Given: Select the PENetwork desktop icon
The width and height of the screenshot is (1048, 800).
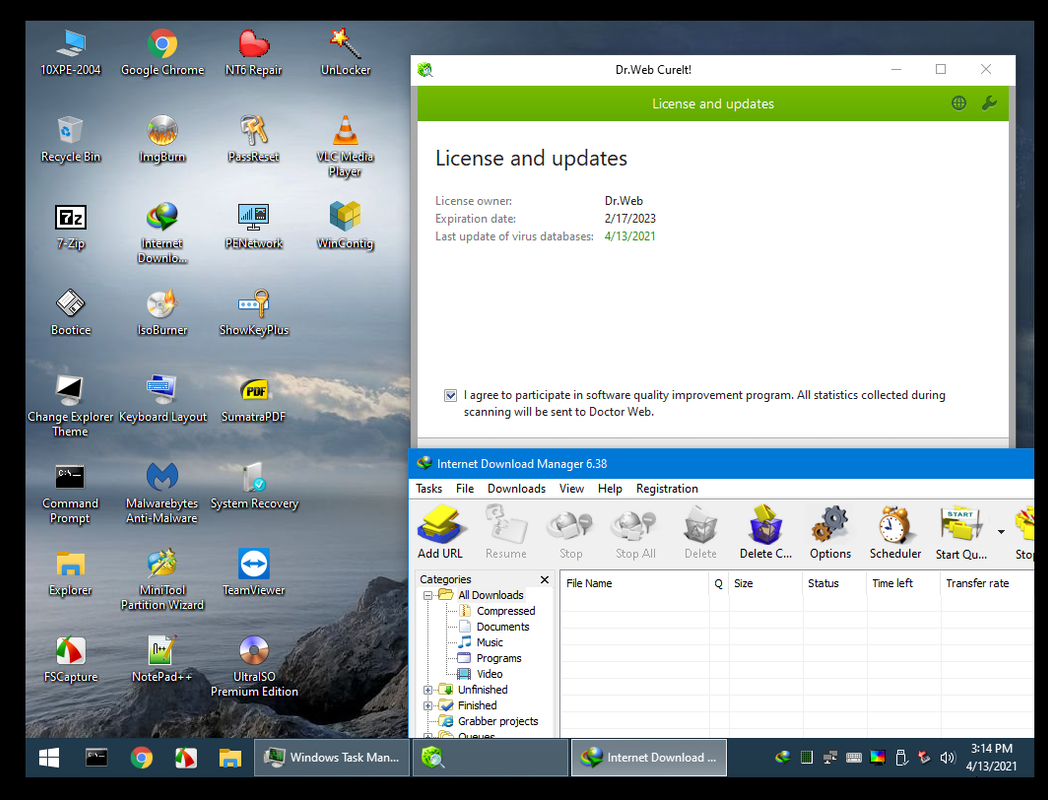Looking at the screenshot, I should (x=253, y=226).
